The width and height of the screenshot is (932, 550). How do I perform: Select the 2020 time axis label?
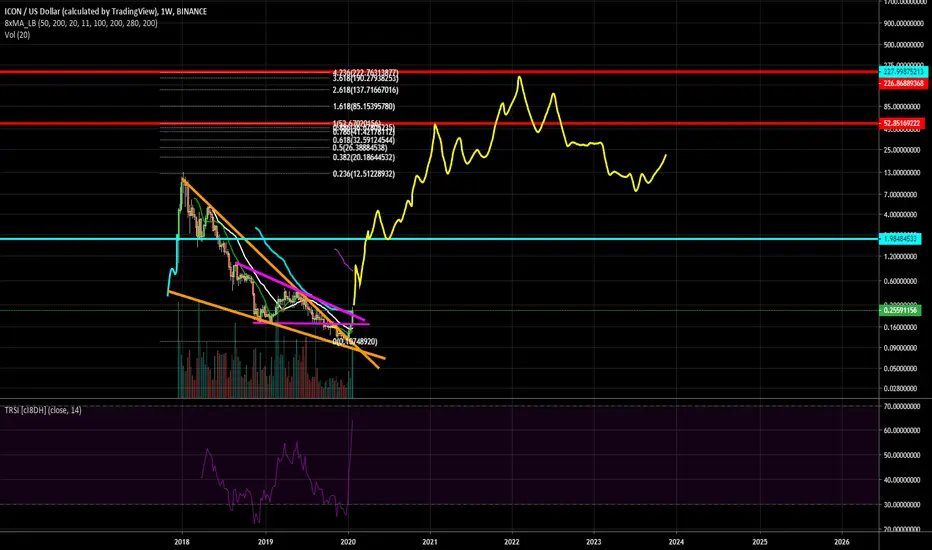(x=348, y=542)
